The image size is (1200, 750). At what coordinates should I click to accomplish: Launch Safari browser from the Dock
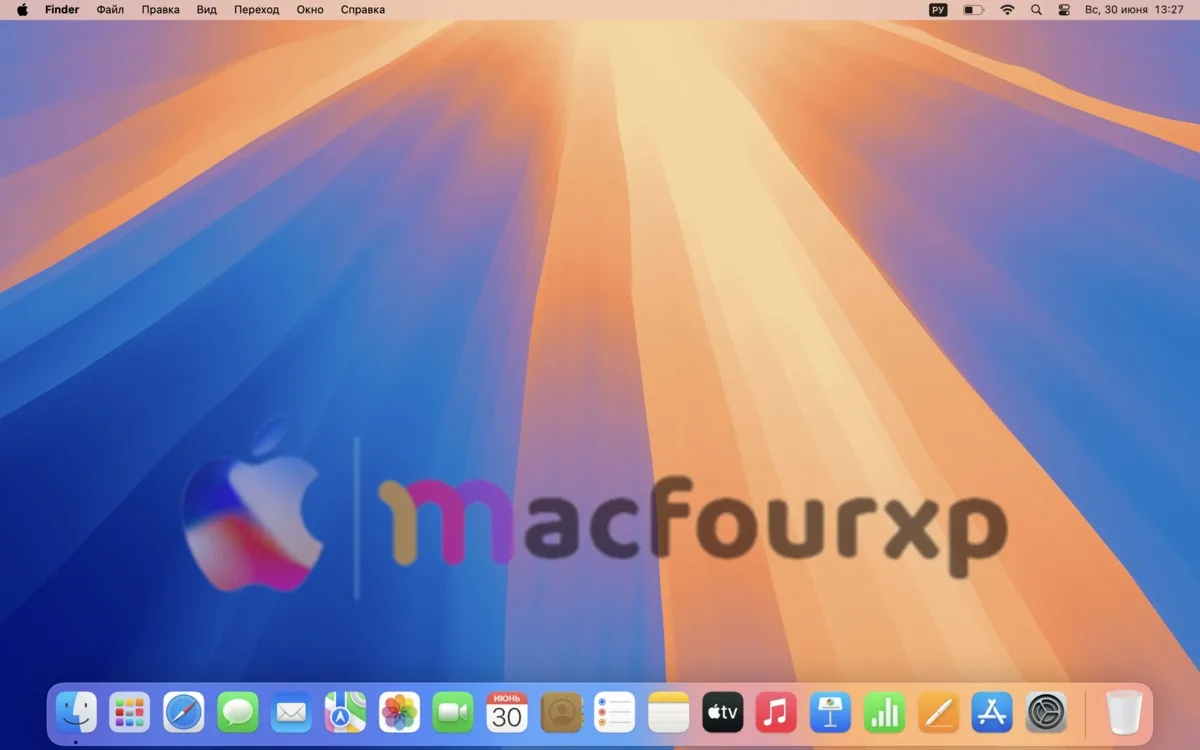click(184, 713)
